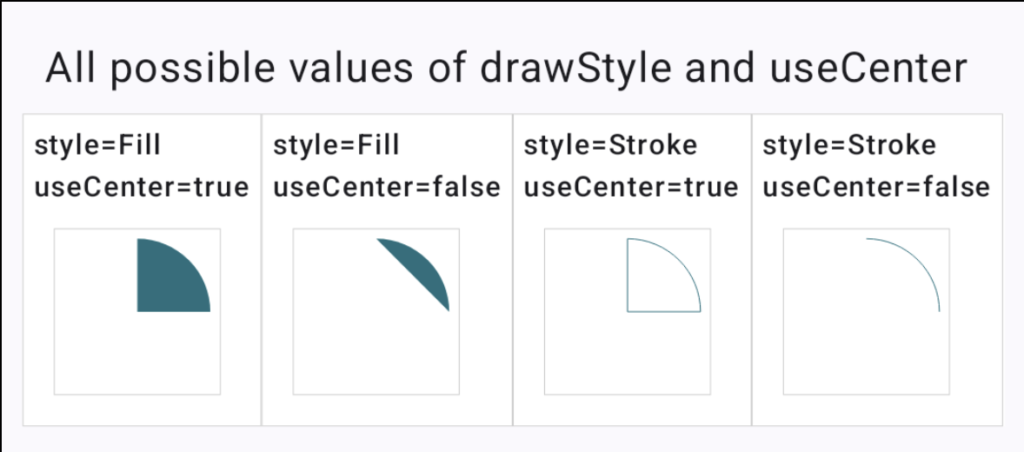Click the heading 'All possible values of drawStyle and useCenter'
The height and width of the screenshot is (452, 1024).
(506, 69)
